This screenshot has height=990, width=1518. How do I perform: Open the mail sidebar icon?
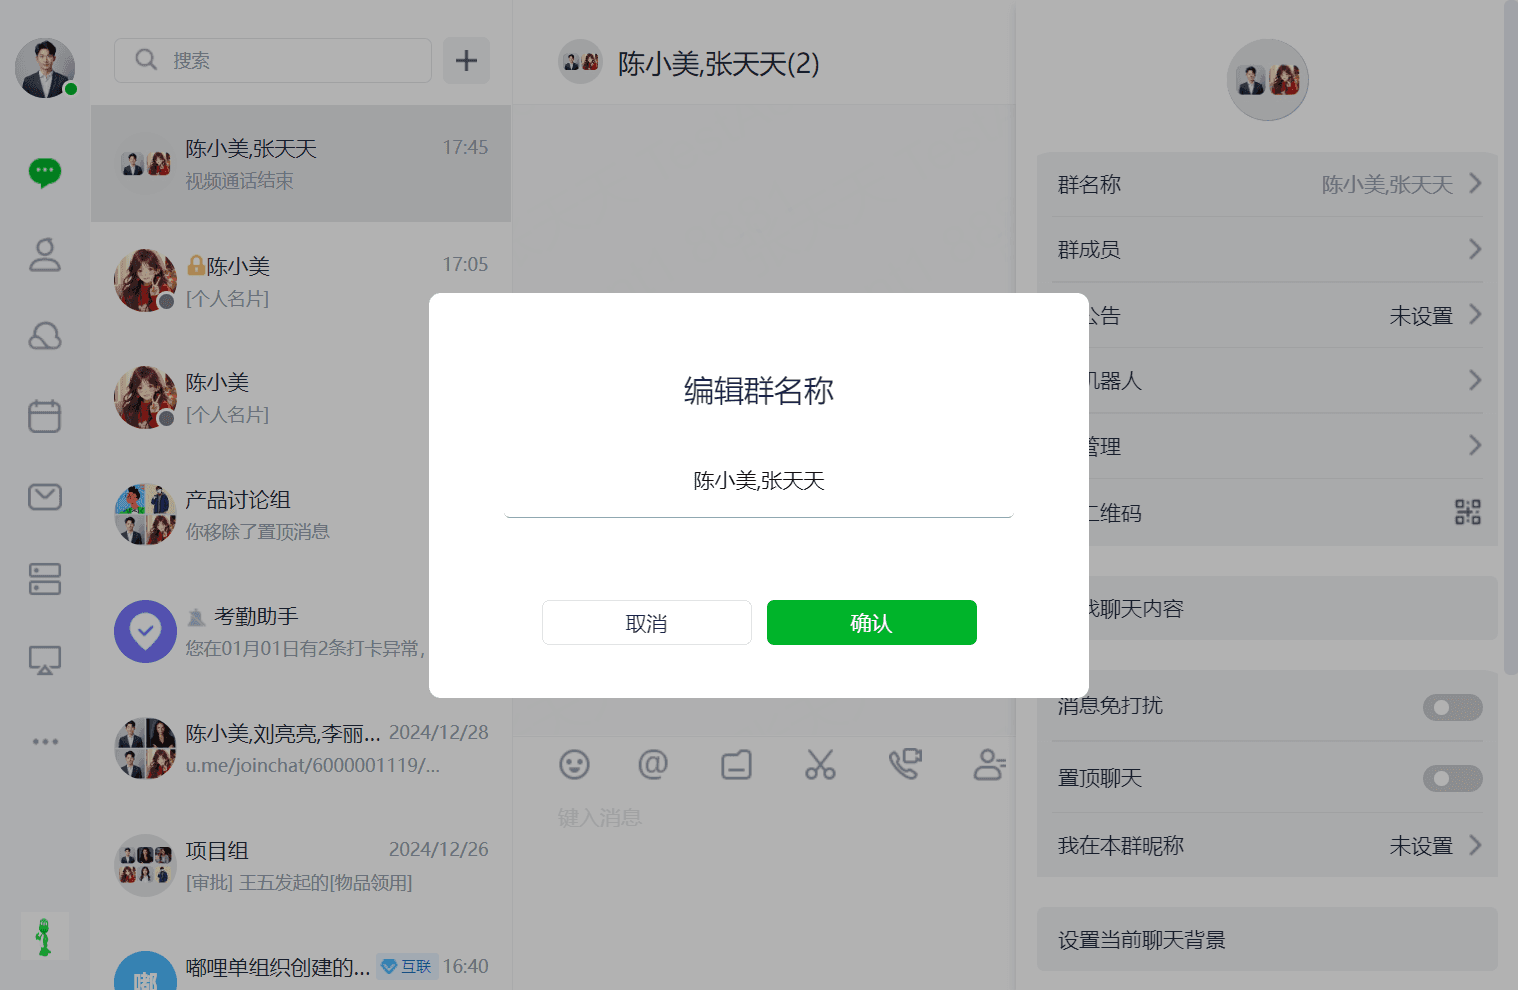click(45, 497)
